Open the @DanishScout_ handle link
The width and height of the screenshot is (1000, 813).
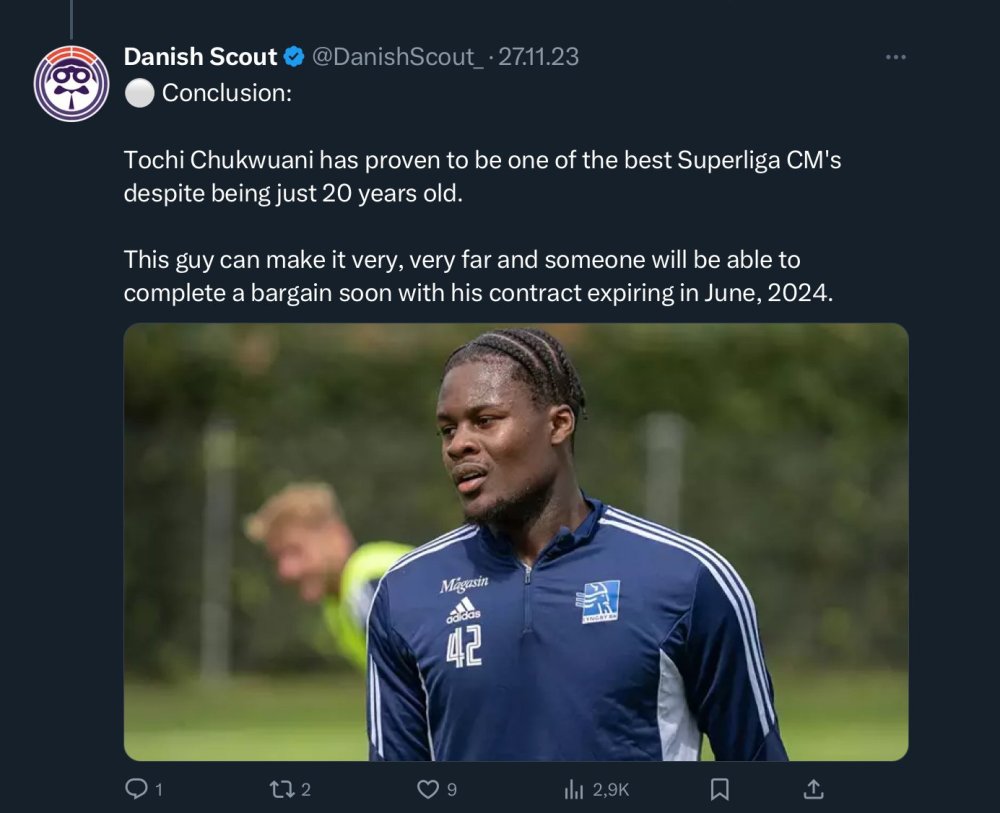click(x=398, y=58)
